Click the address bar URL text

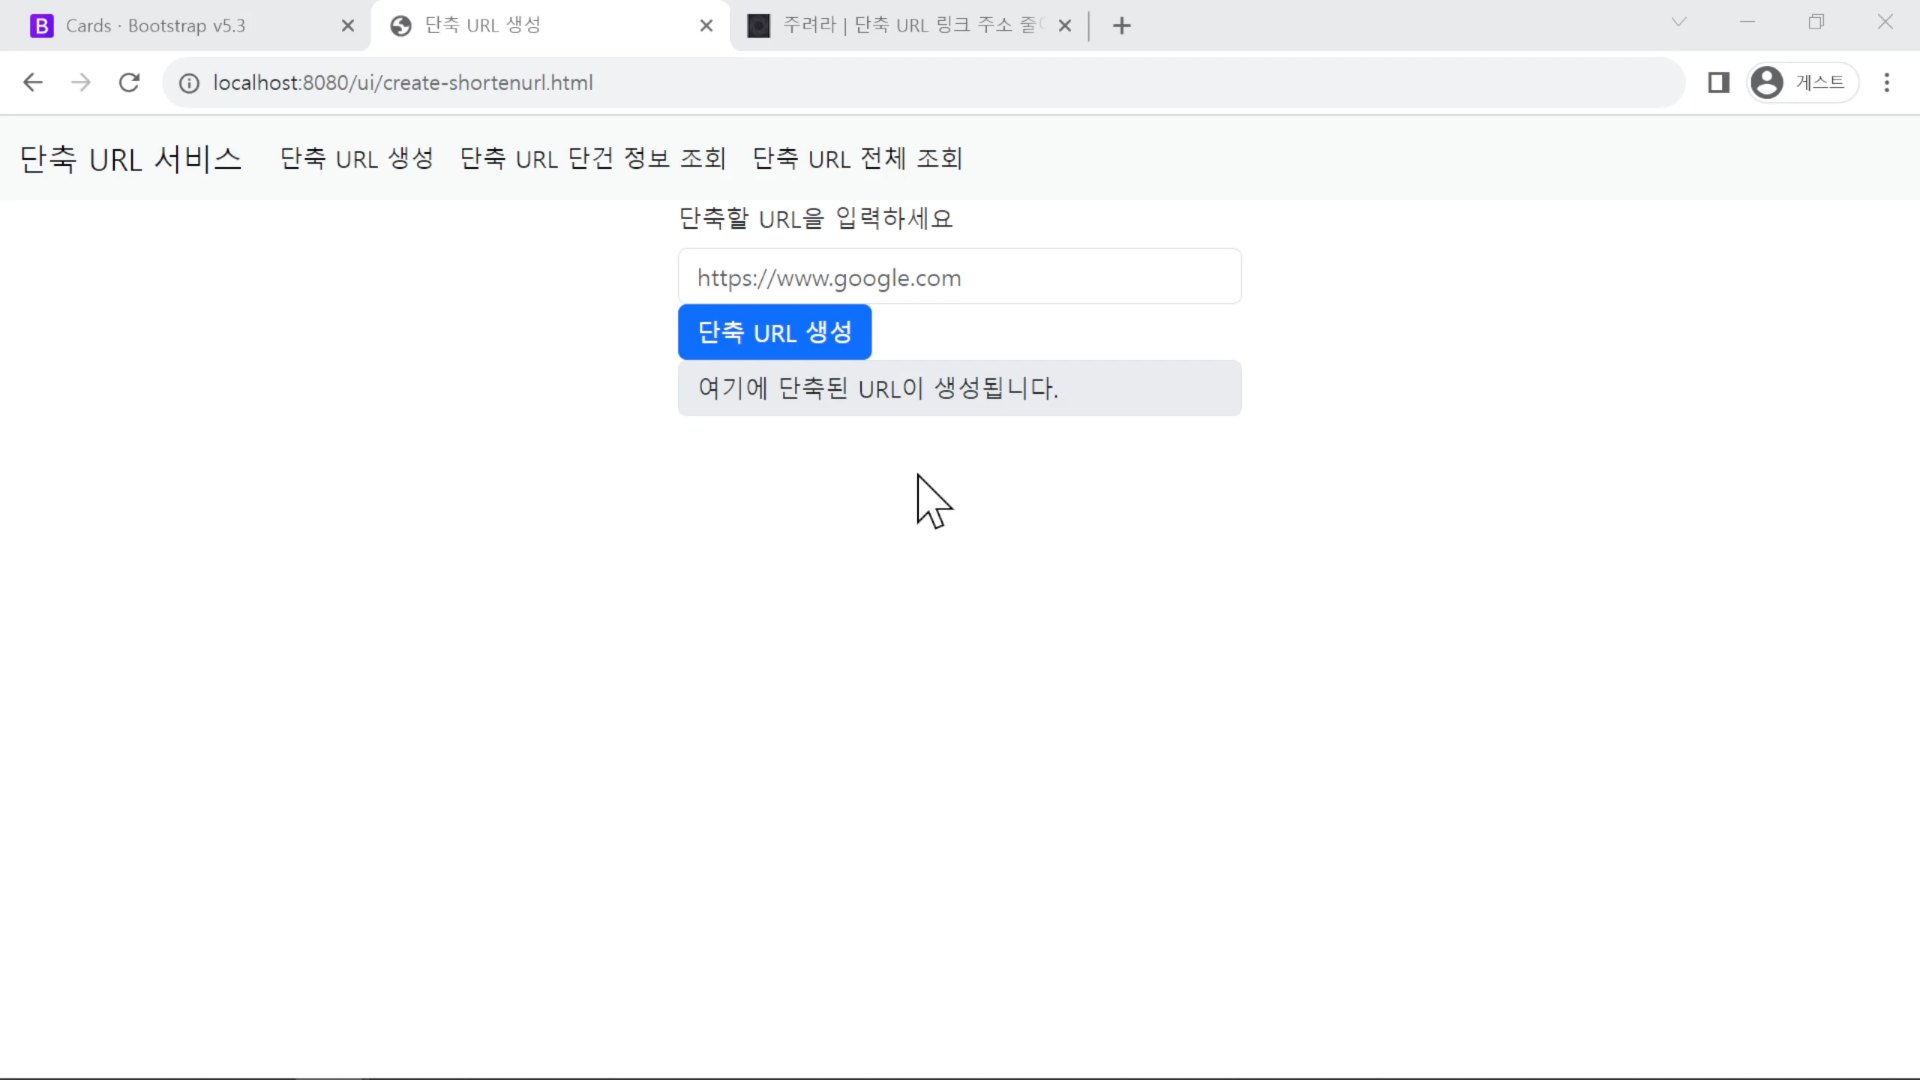403,83
